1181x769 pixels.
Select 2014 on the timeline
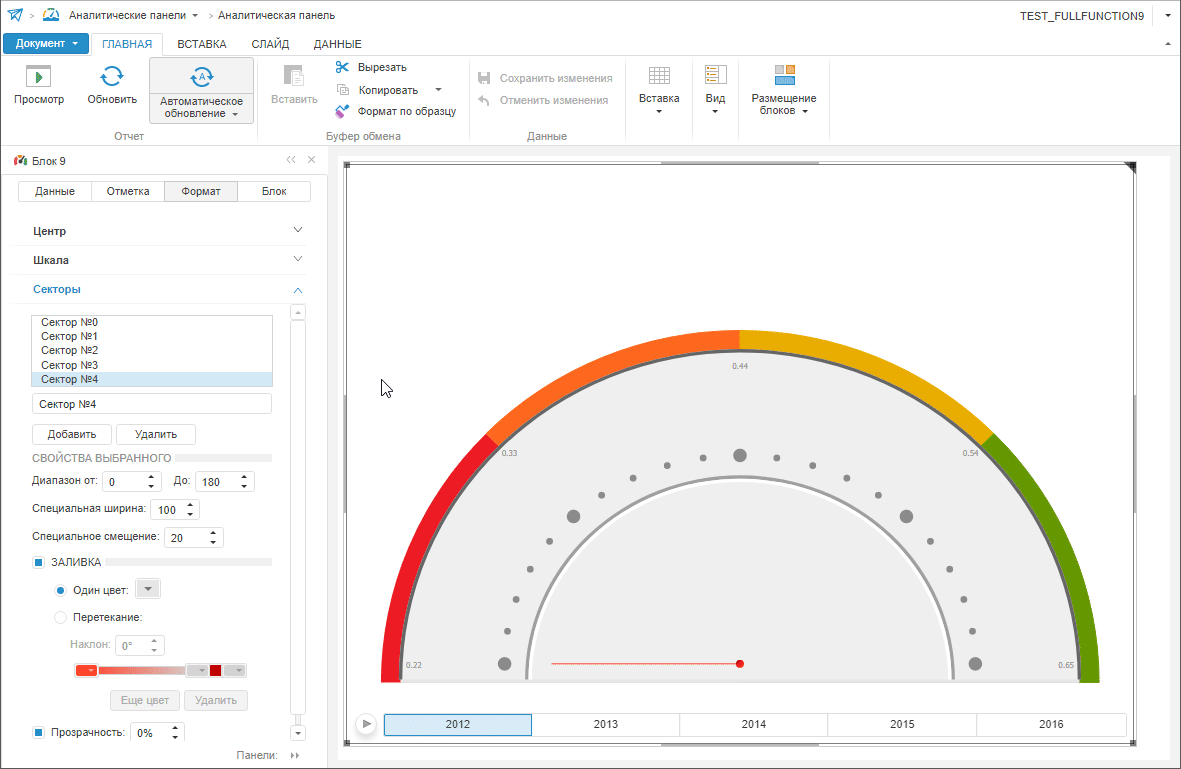[753, 724]
